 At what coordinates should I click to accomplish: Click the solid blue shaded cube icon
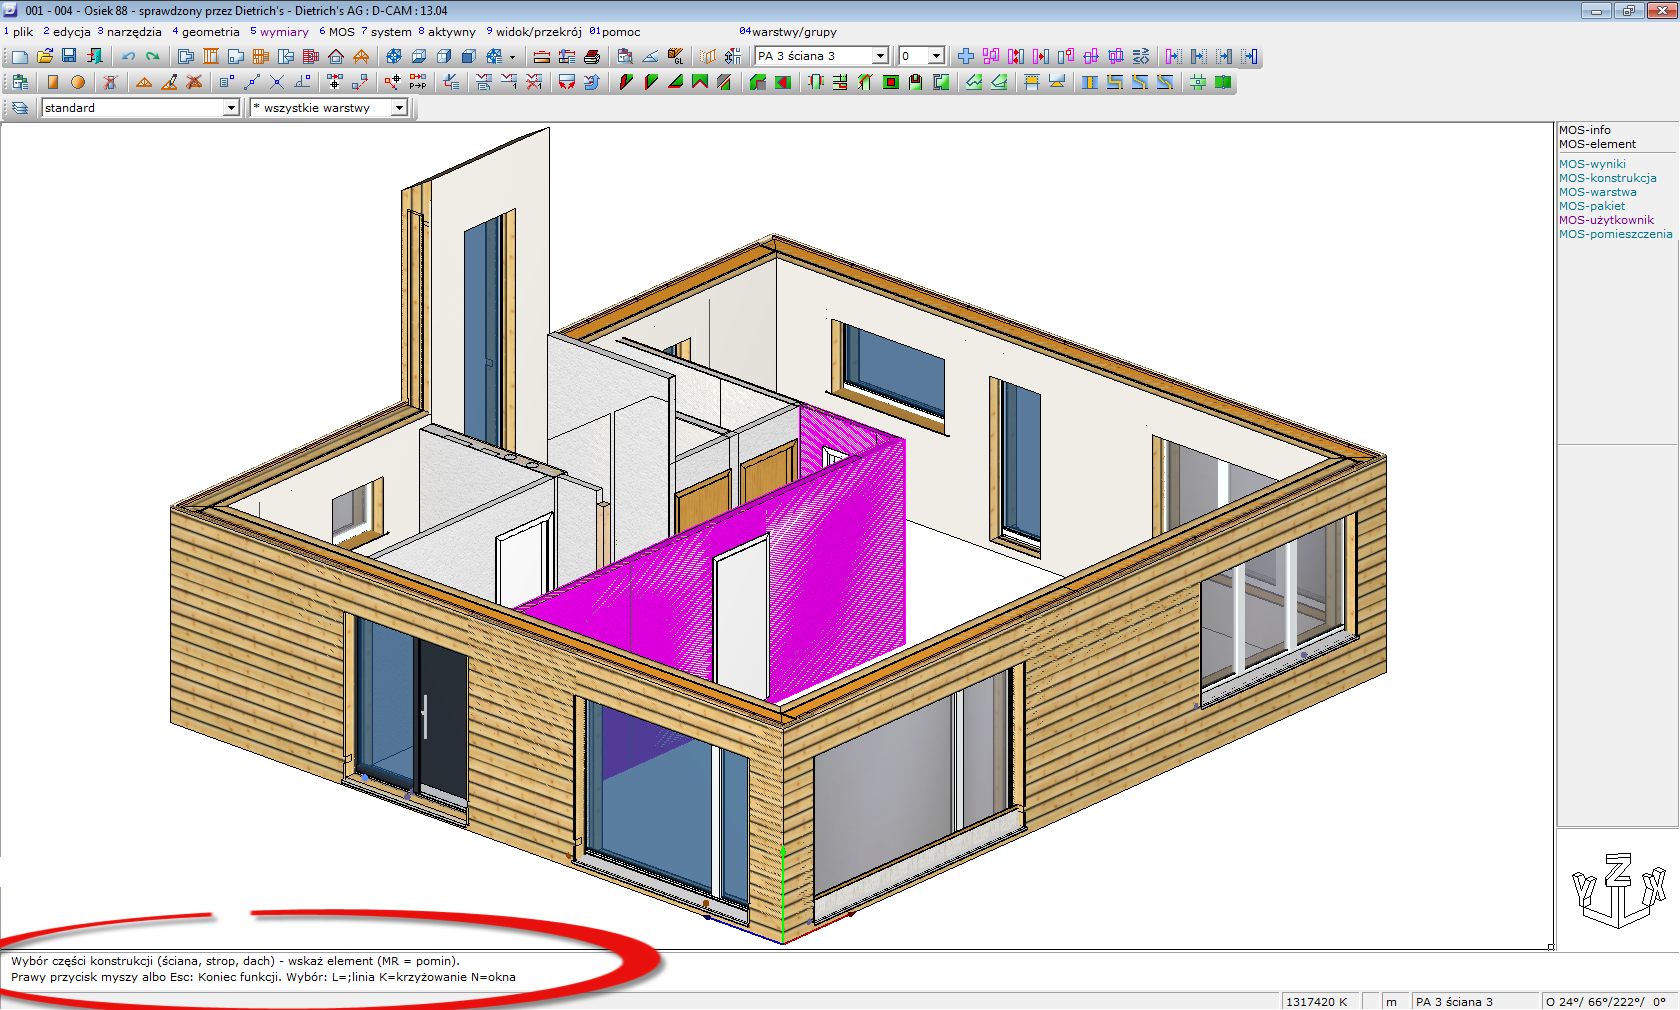(x=468, y=57)
